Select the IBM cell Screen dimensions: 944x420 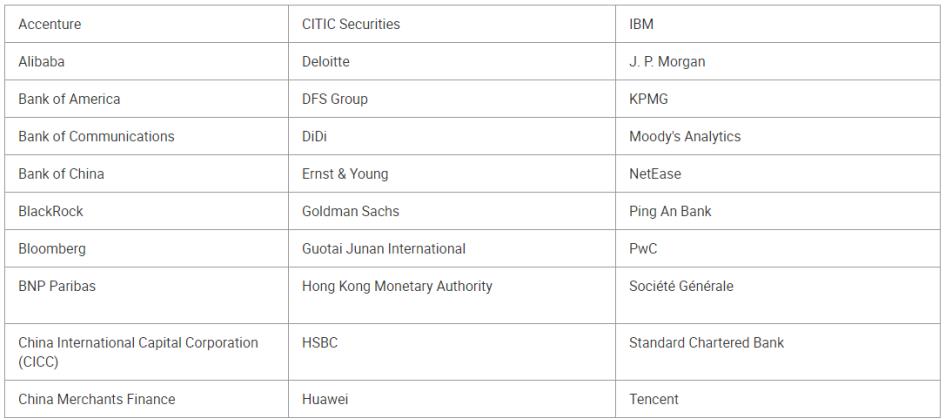point(641,25)
